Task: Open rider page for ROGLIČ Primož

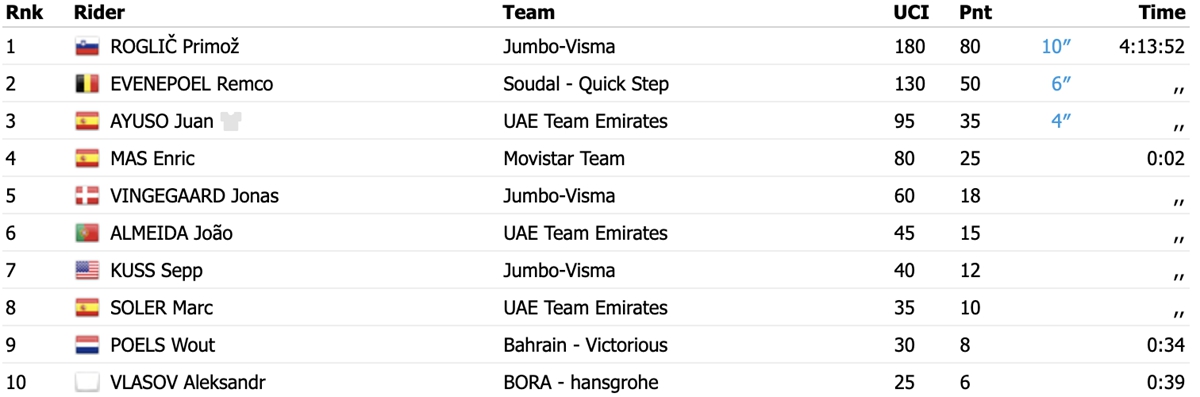Action: [x=175, y=47]
